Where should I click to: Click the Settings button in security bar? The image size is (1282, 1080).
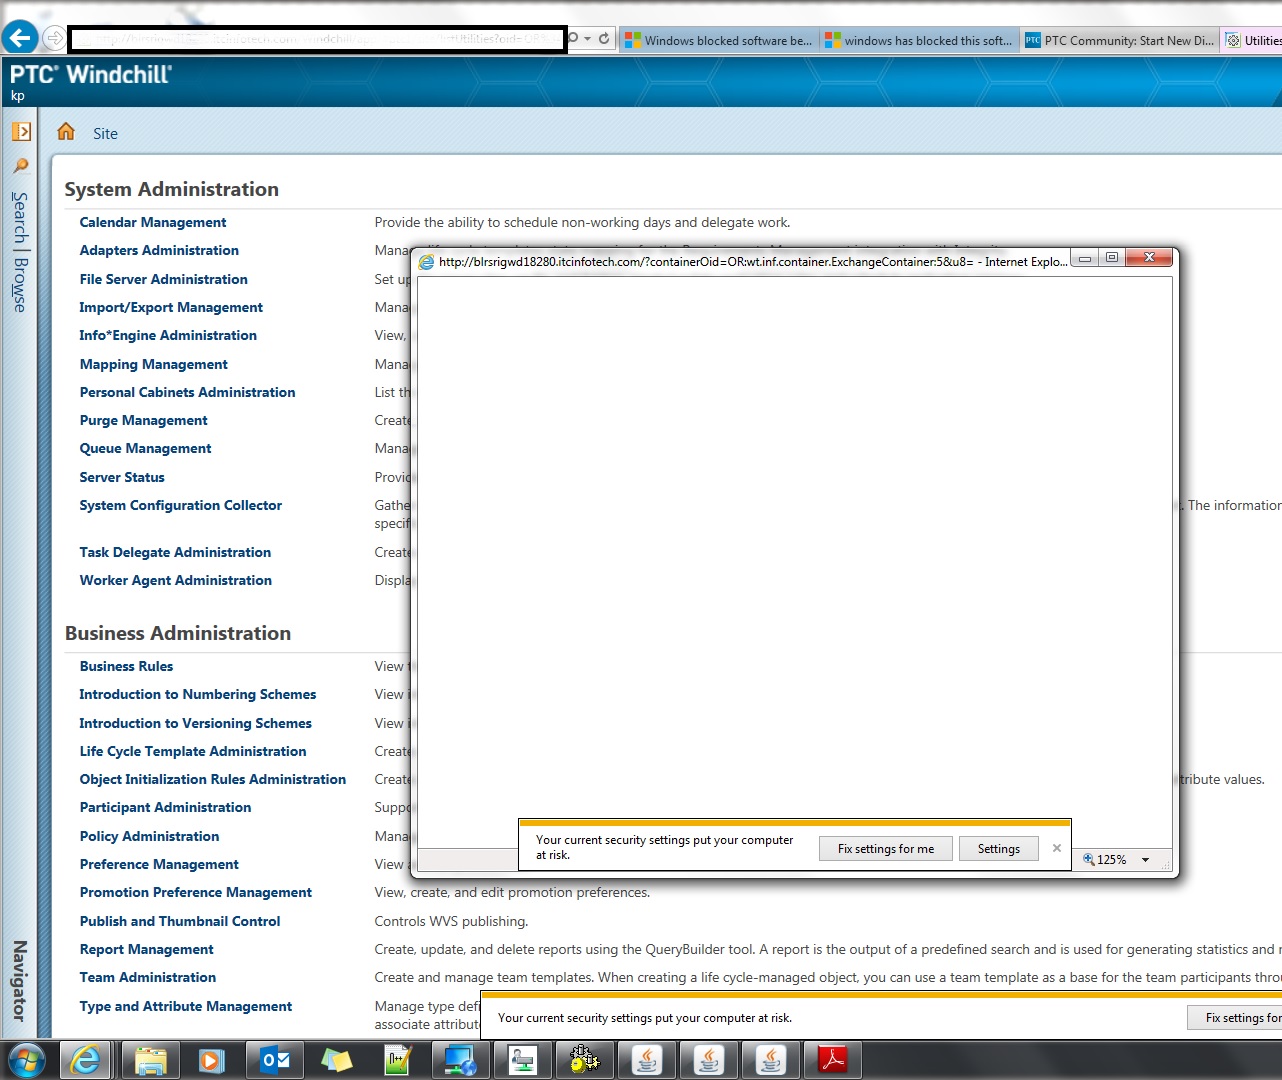click(x=999, y=849)
